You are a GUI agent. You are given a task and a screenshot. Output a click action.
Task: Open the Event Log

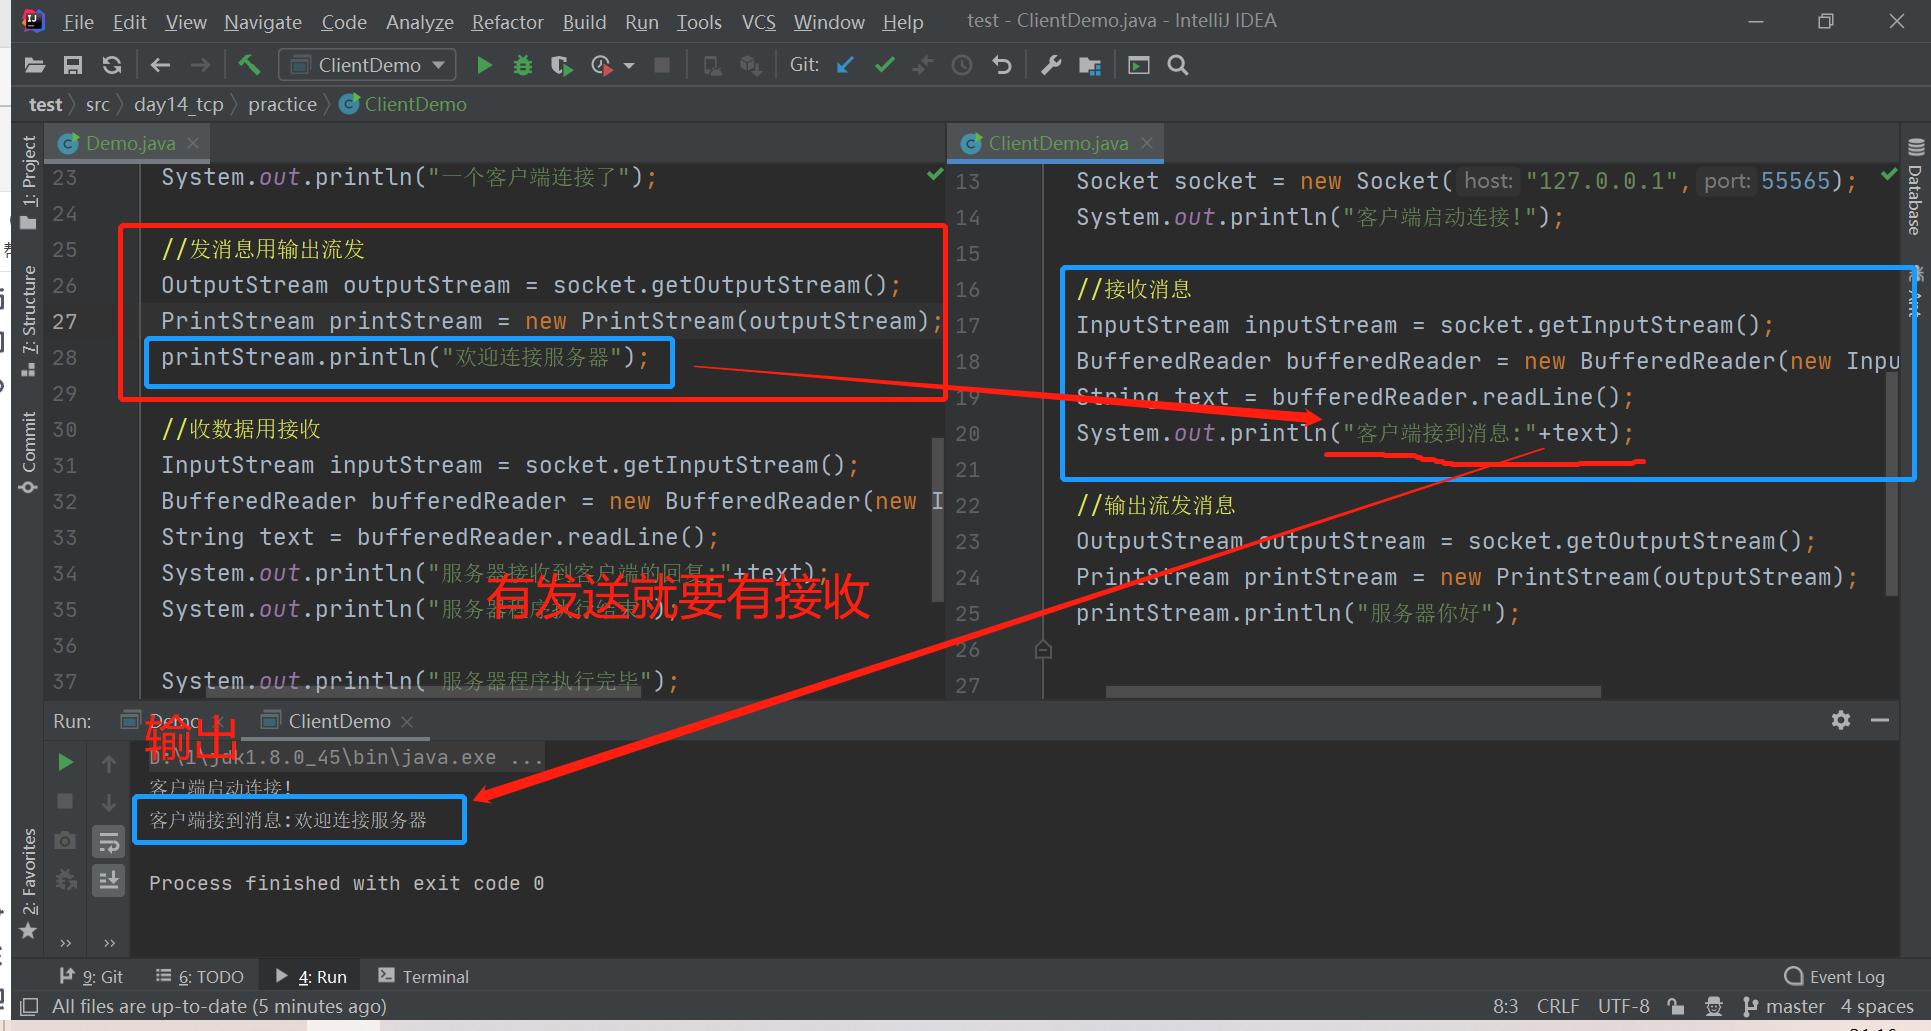tap(1835, 977)
